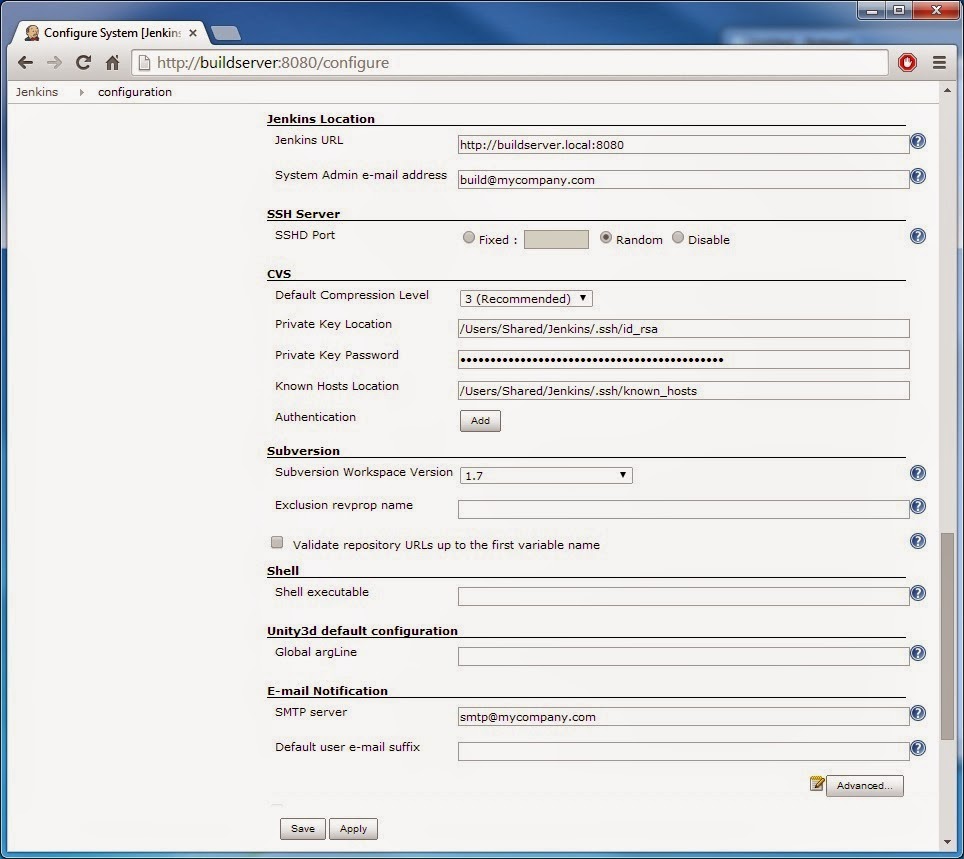Click the Fixed port number field
The width and height of the screenshot is (964, 859).
tap(556, 239)
